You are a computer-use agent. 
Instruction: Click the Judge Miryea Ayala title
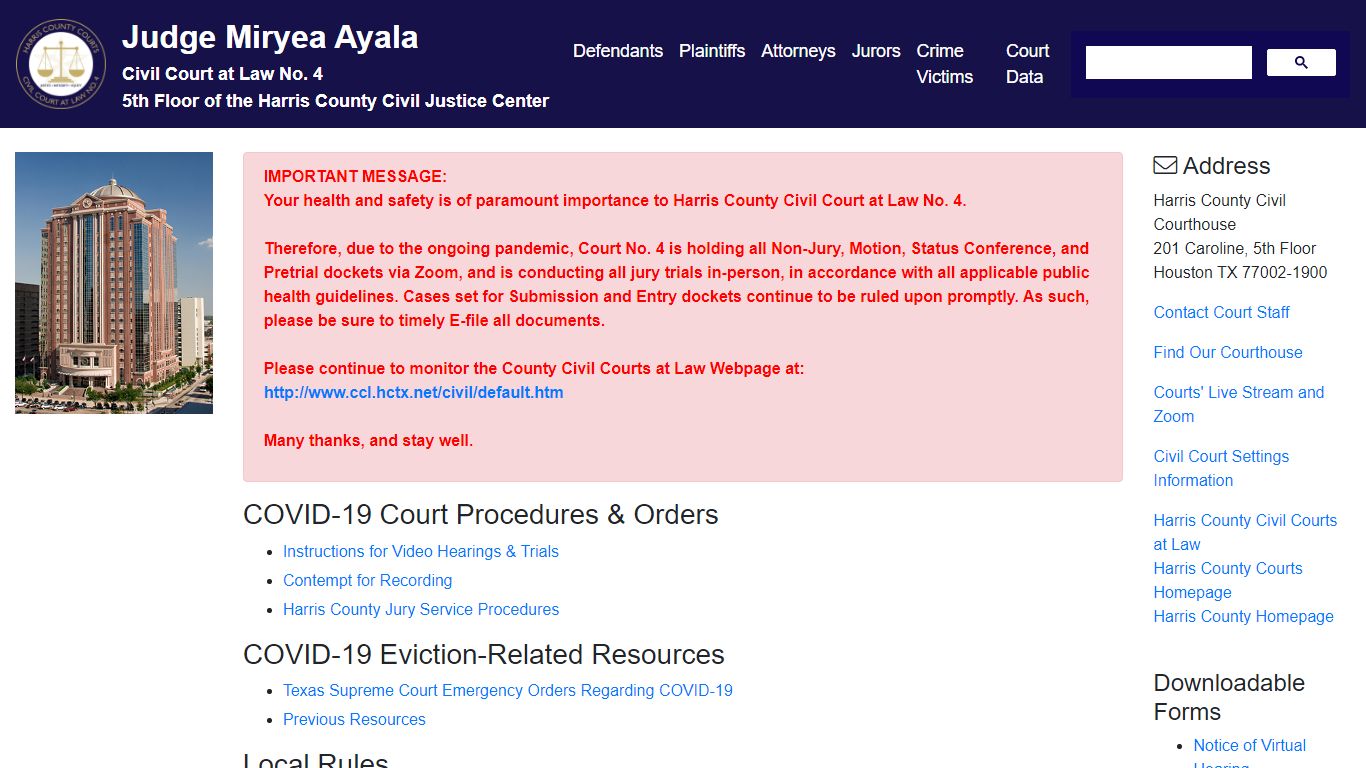(x=270, y=37)
